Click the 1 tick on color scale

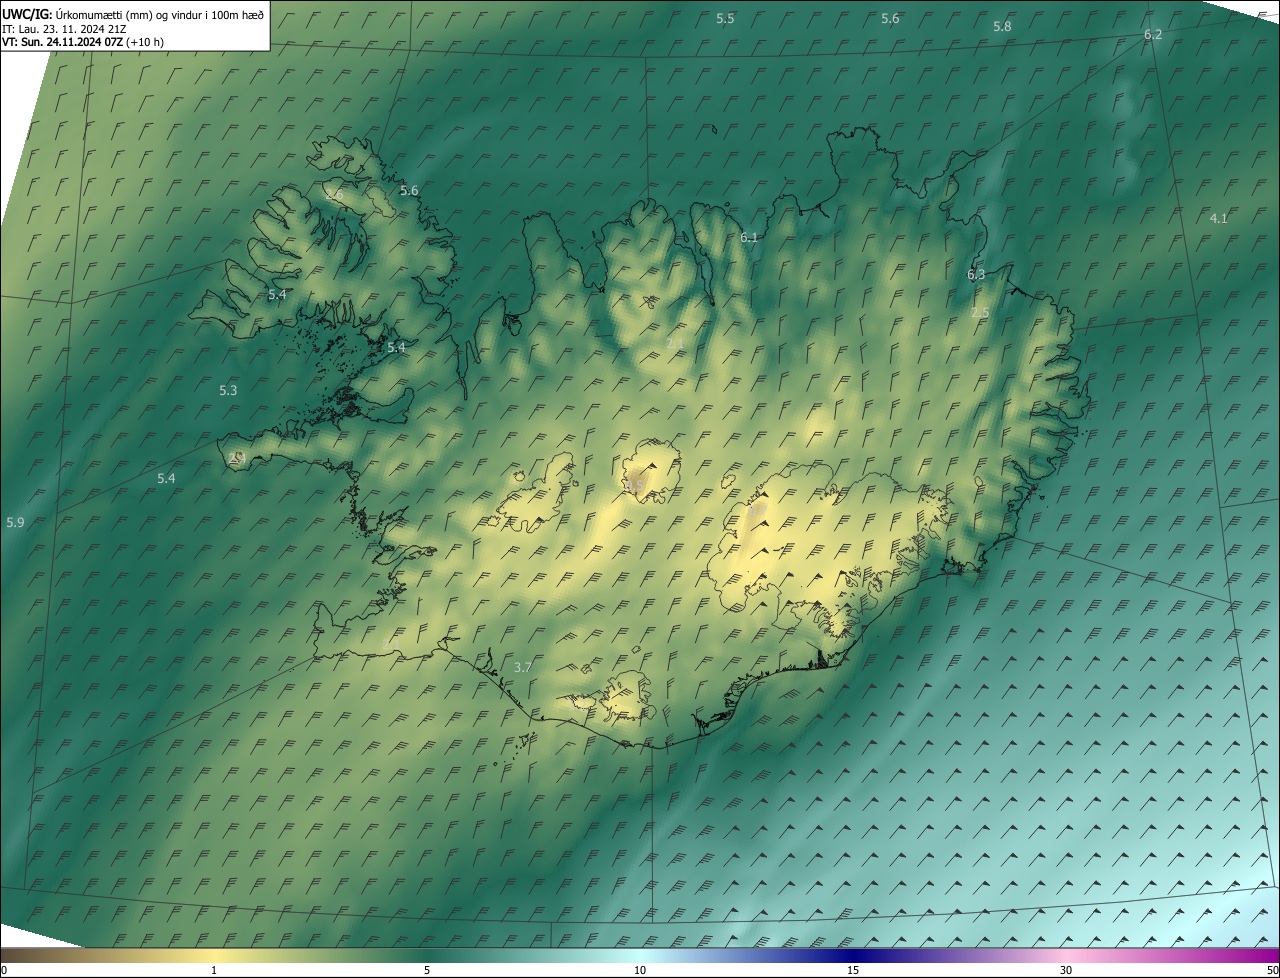coord(214,970)
